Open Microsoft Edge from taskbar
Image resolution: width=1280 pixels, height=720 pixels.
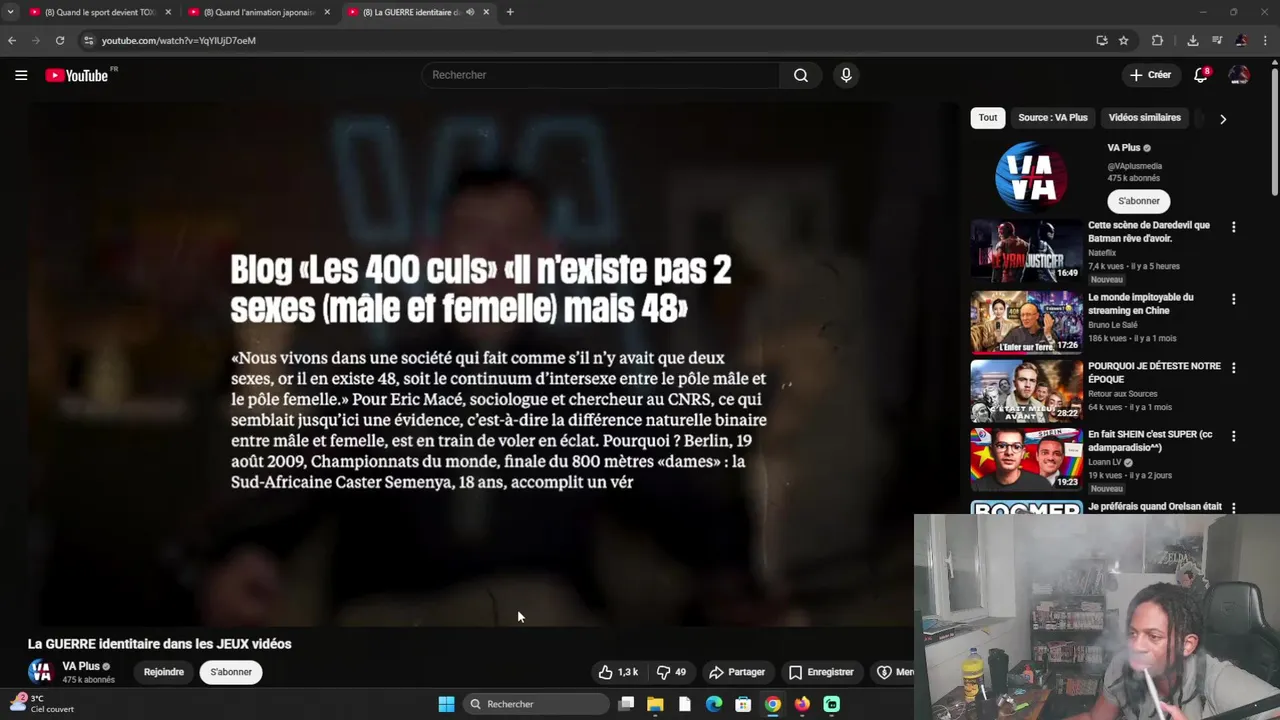(714, 704)
